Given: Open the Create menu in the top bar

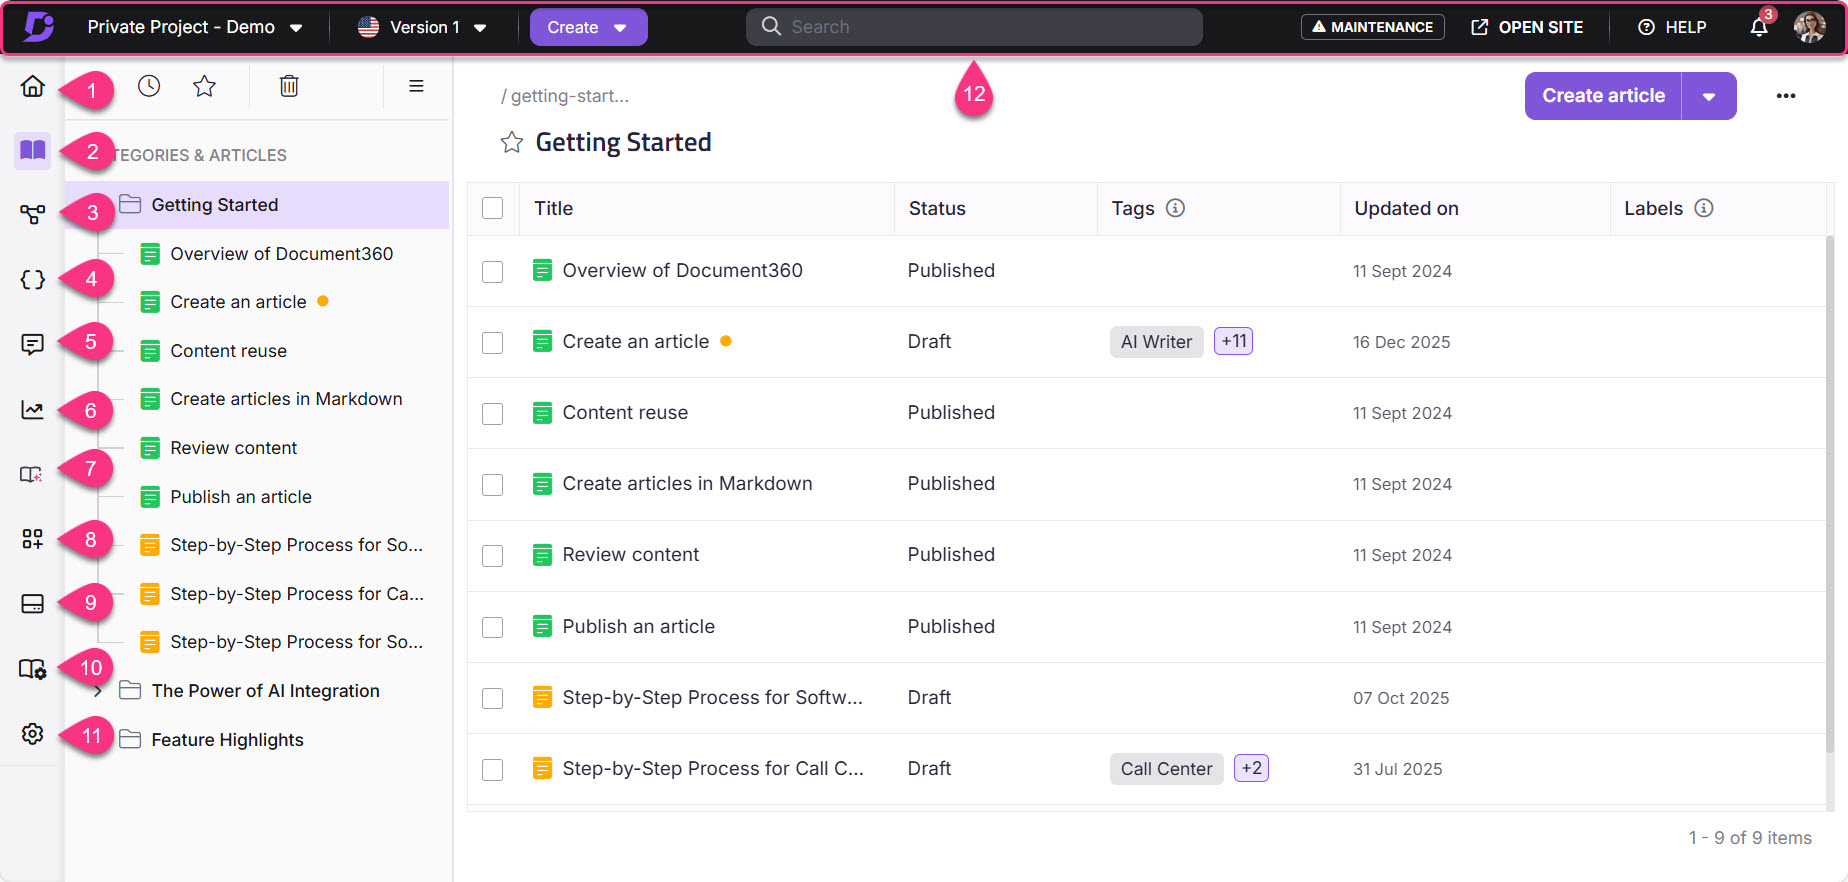Looking at the screenshot, I should click(588, 27).
